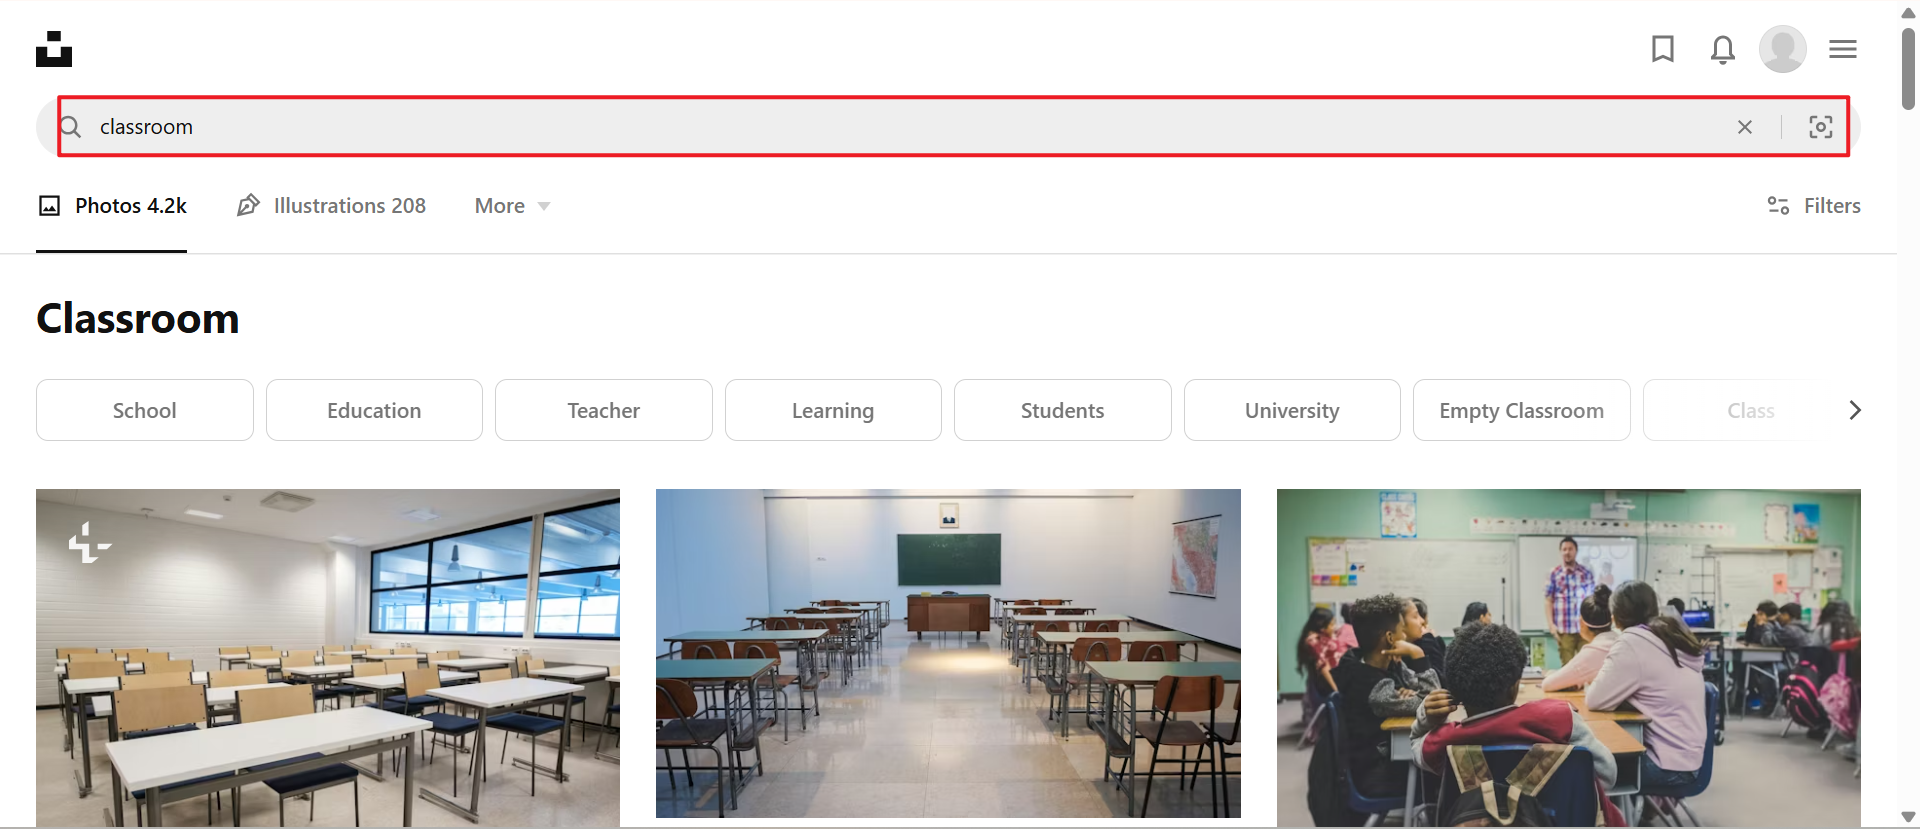This screenshot has height=829, width=1920.
Task: Click the classroom search input field
Action: (x=900, y=127)
